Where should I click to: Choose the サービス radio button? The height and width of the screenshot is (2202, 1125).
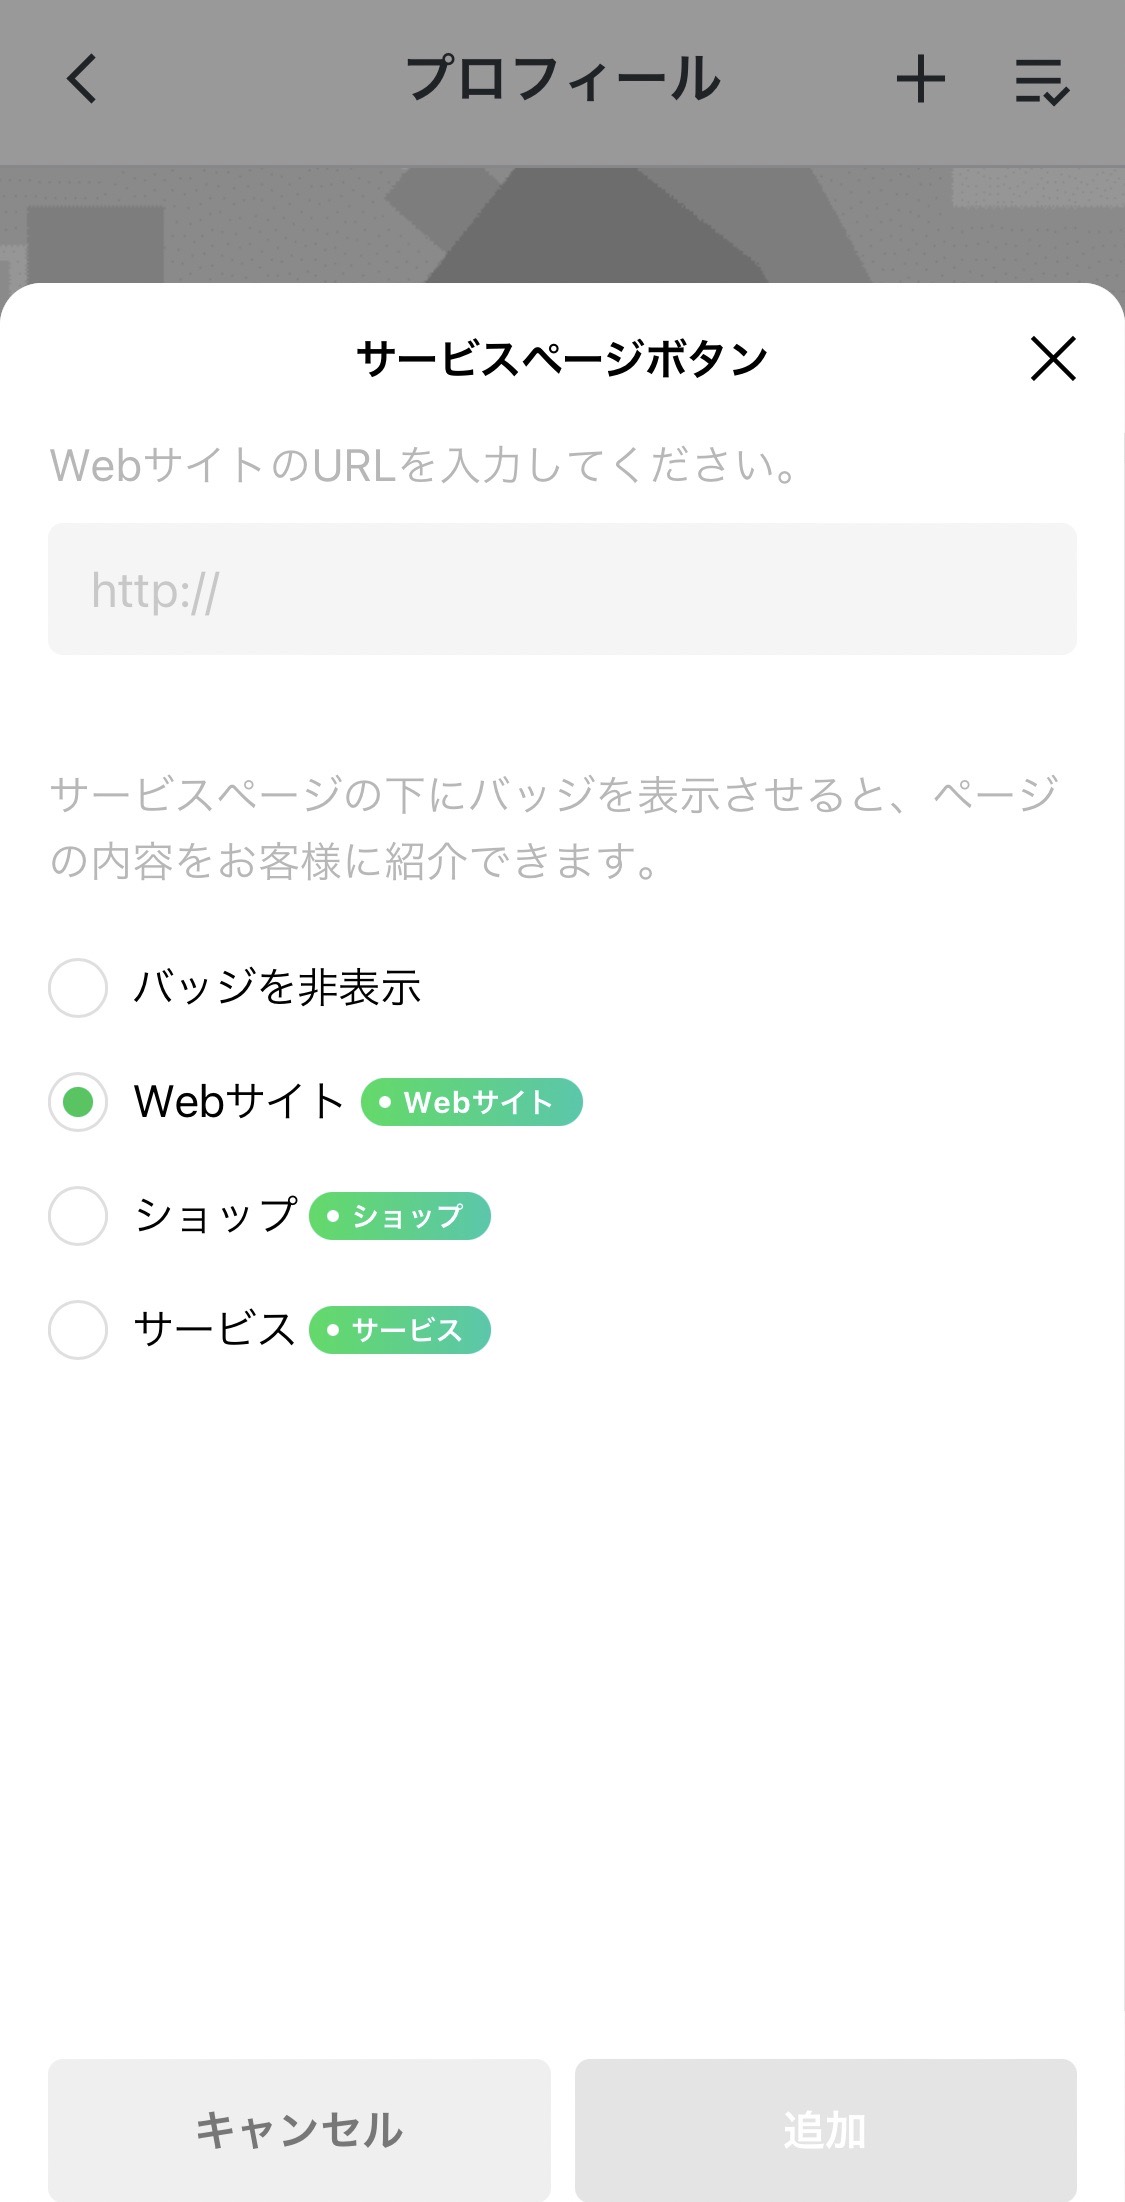pos(78,1330)
